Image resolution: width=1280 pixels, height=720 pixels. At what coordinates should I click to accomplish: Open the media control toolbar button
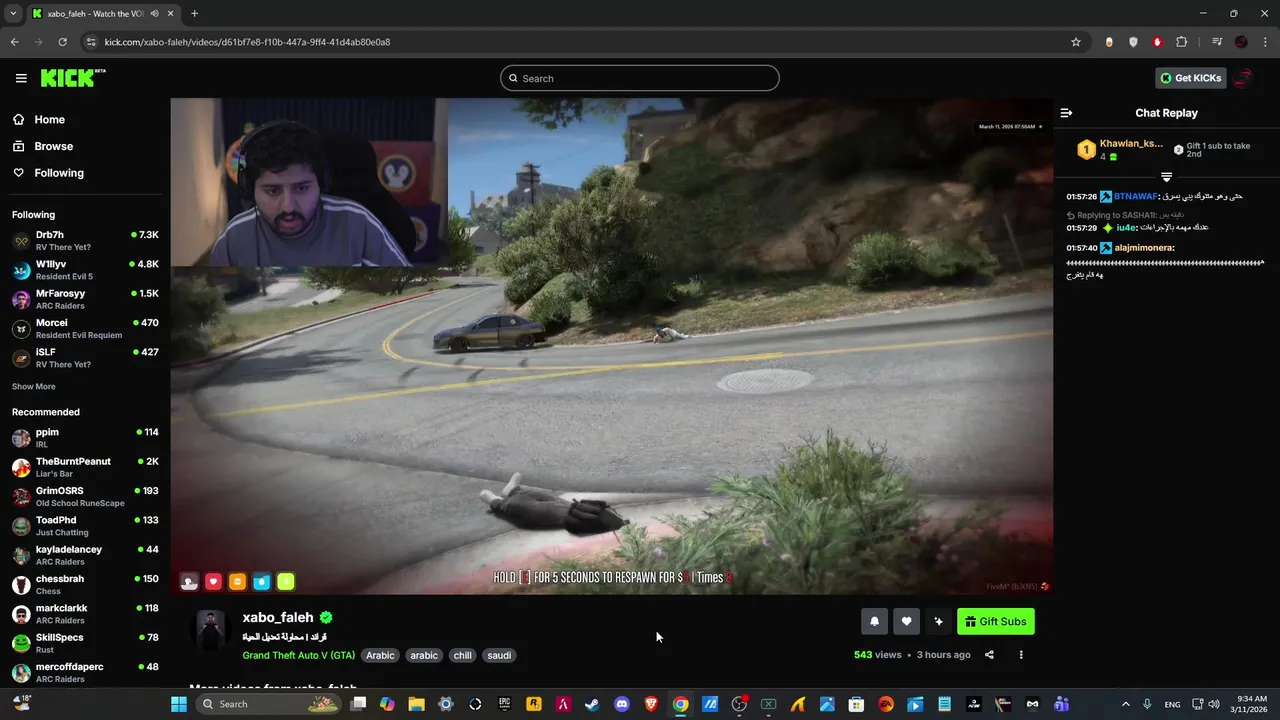coord(1217,42)
